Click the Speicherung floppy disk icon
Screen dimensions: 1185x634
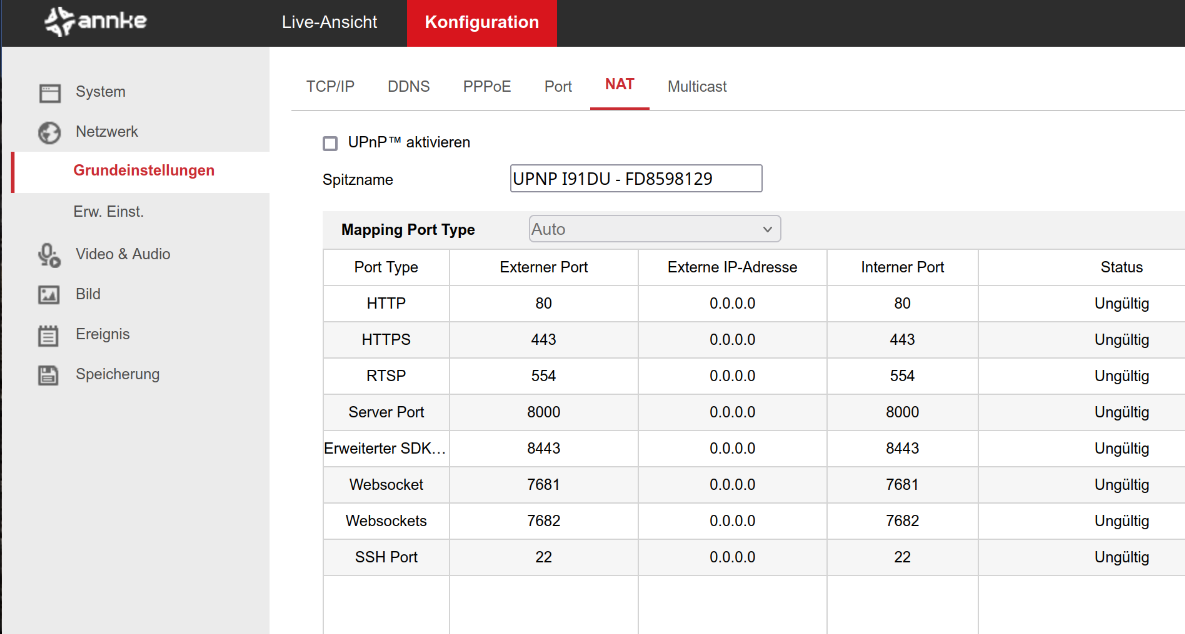(x=49, y=375)
